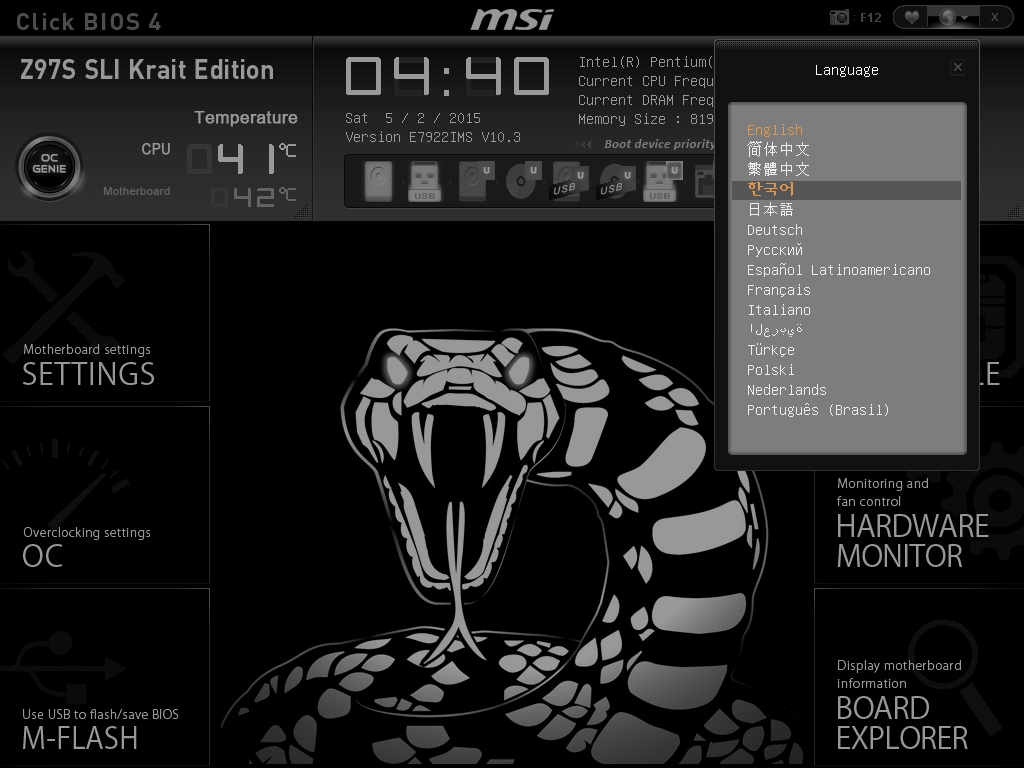Click the CPU temperature readout
Viewport: 1024px width, 768px height.
point(242,158)
